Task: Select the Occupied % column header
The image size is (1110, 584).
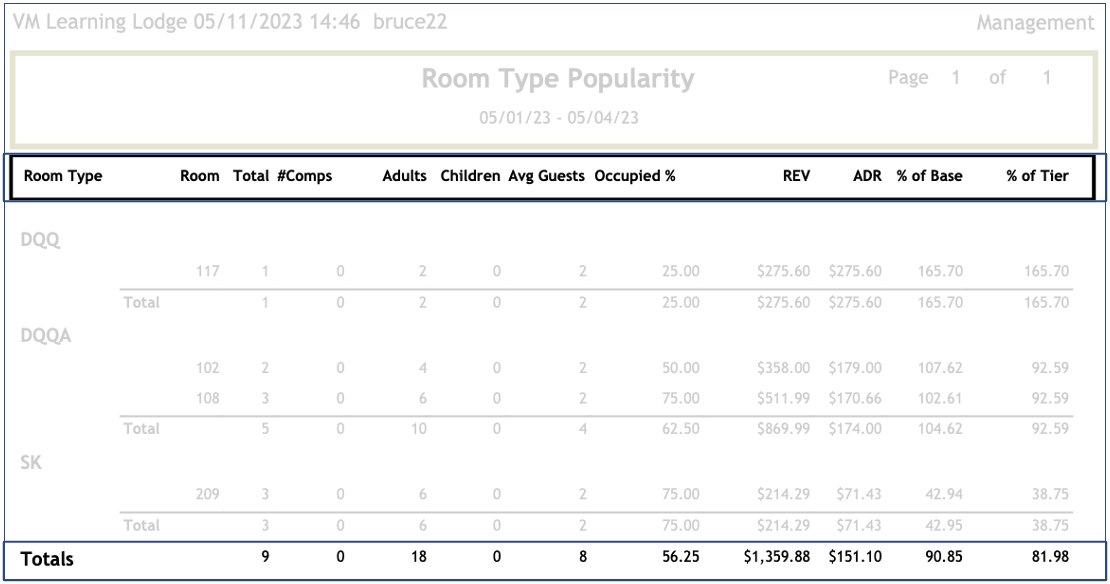Action: (635, 176)
